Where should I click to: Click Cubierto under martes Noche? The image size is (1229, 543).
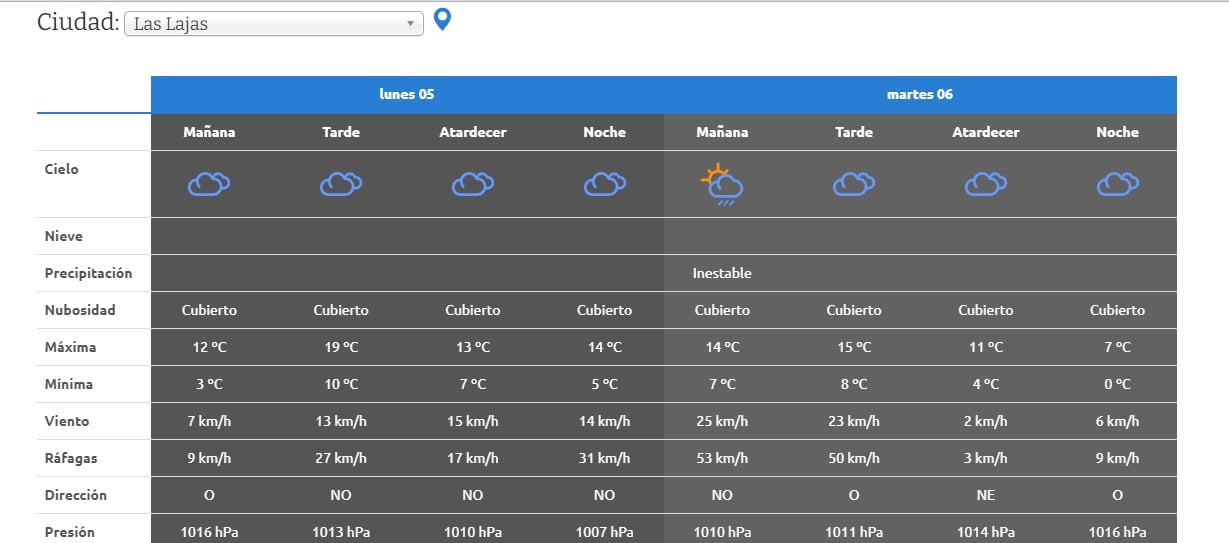click(x=1118, y=310)
